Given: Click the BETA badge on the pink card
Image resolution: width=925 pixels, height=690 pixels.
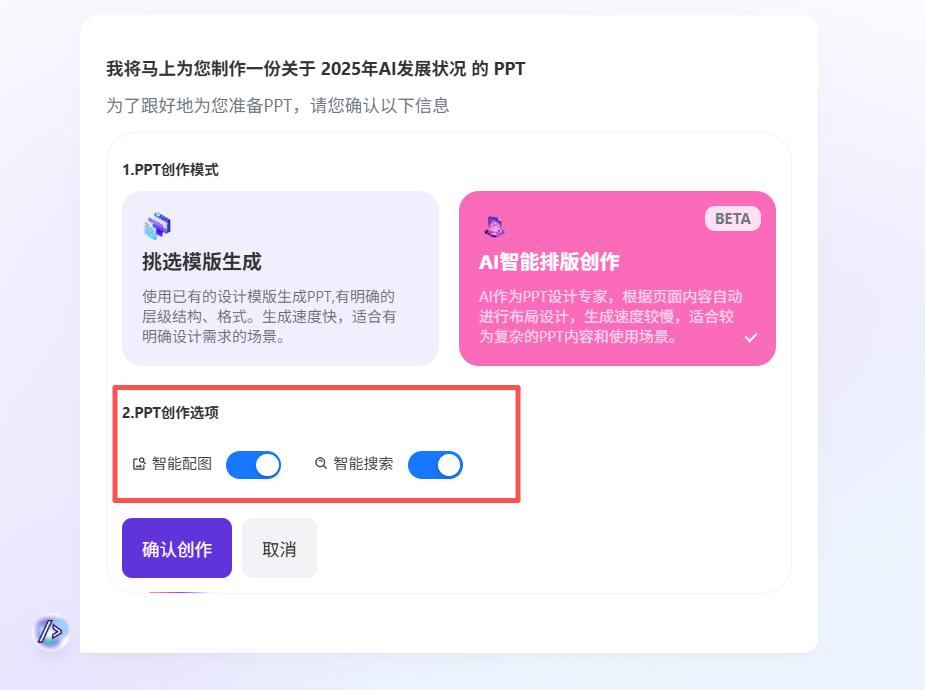Looking at the screenshot, I should 732,219.
